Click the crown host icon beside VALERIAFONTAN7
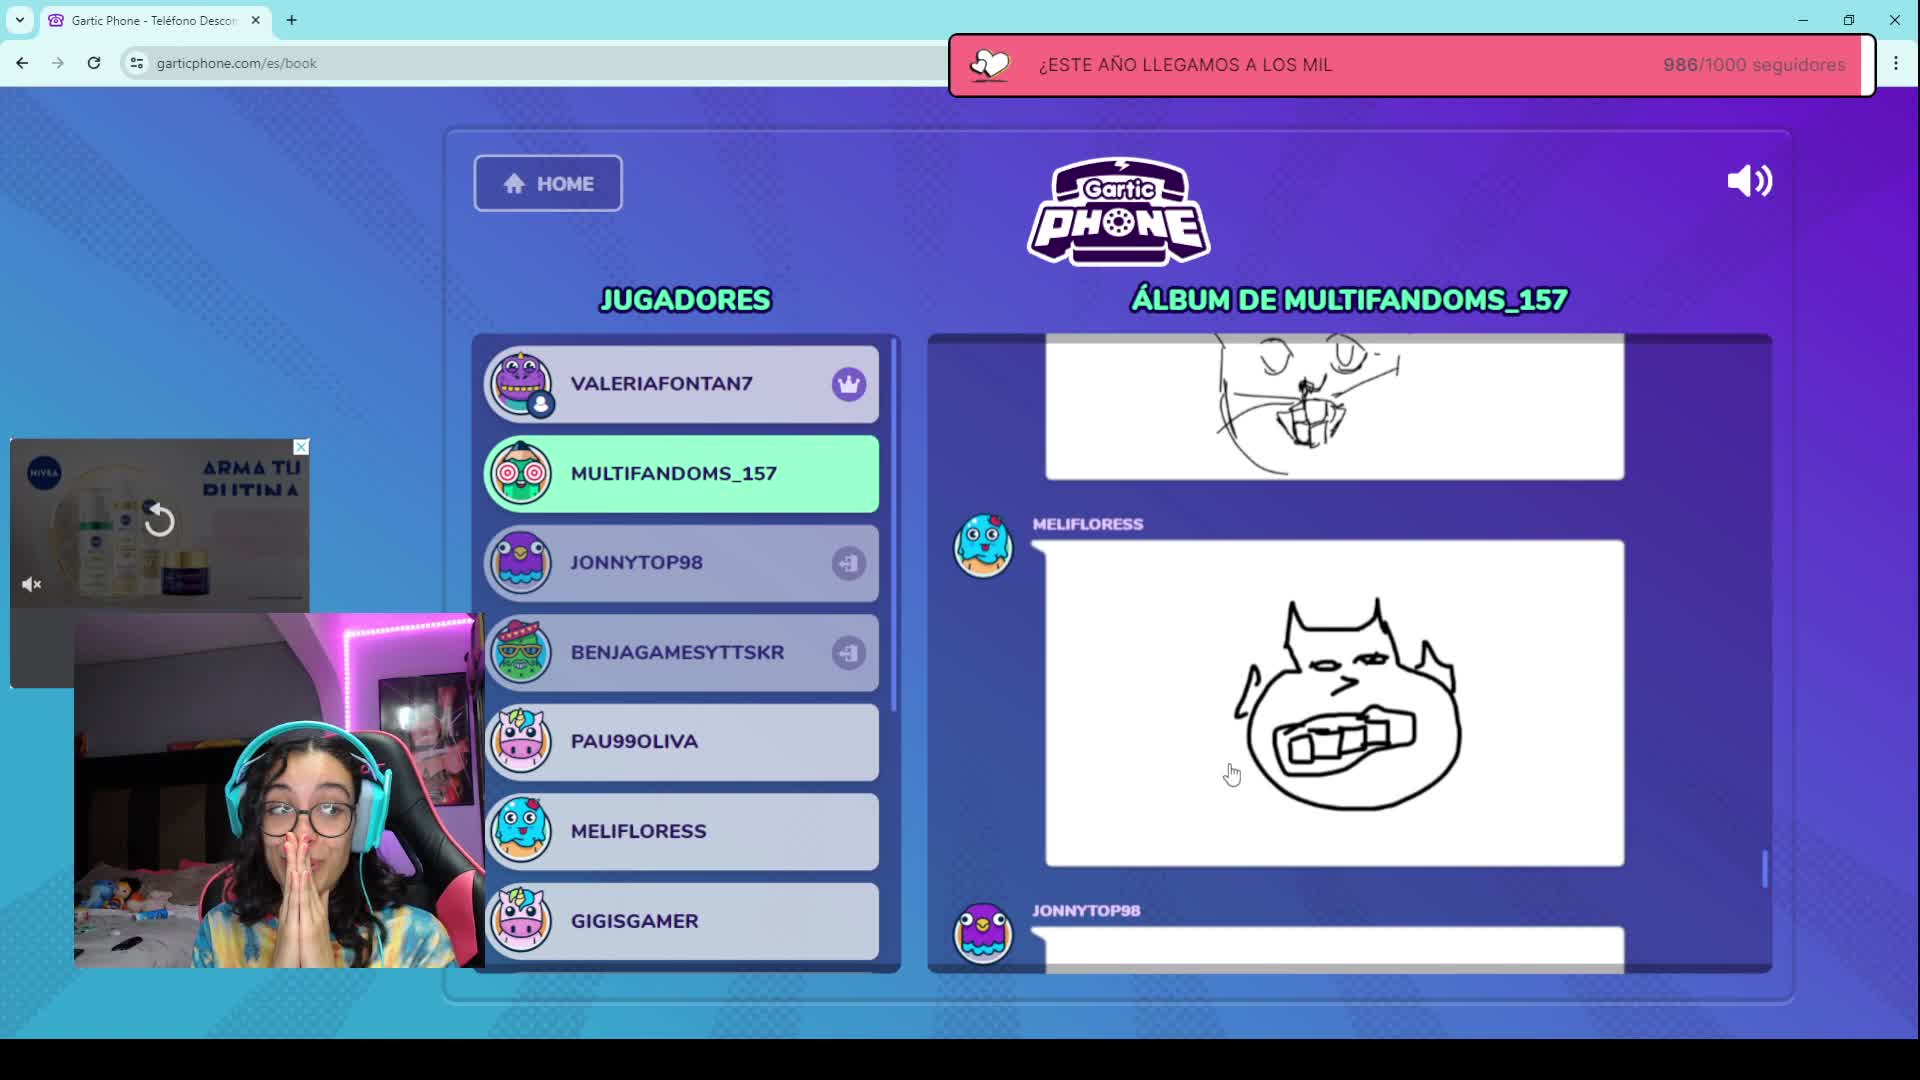The height and width of the screenshot is (1080, 1920). tap(848, 384)
